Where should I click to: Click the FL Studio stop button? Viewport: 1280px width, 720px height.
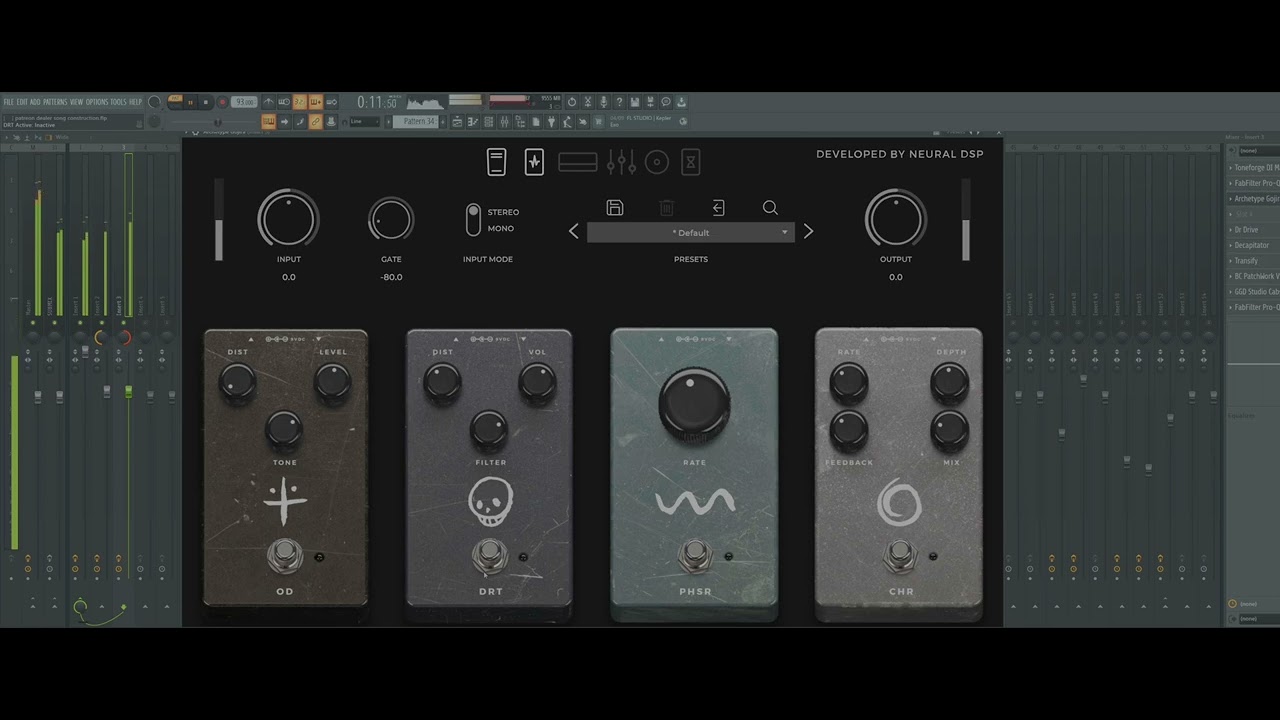coord(206,102)
